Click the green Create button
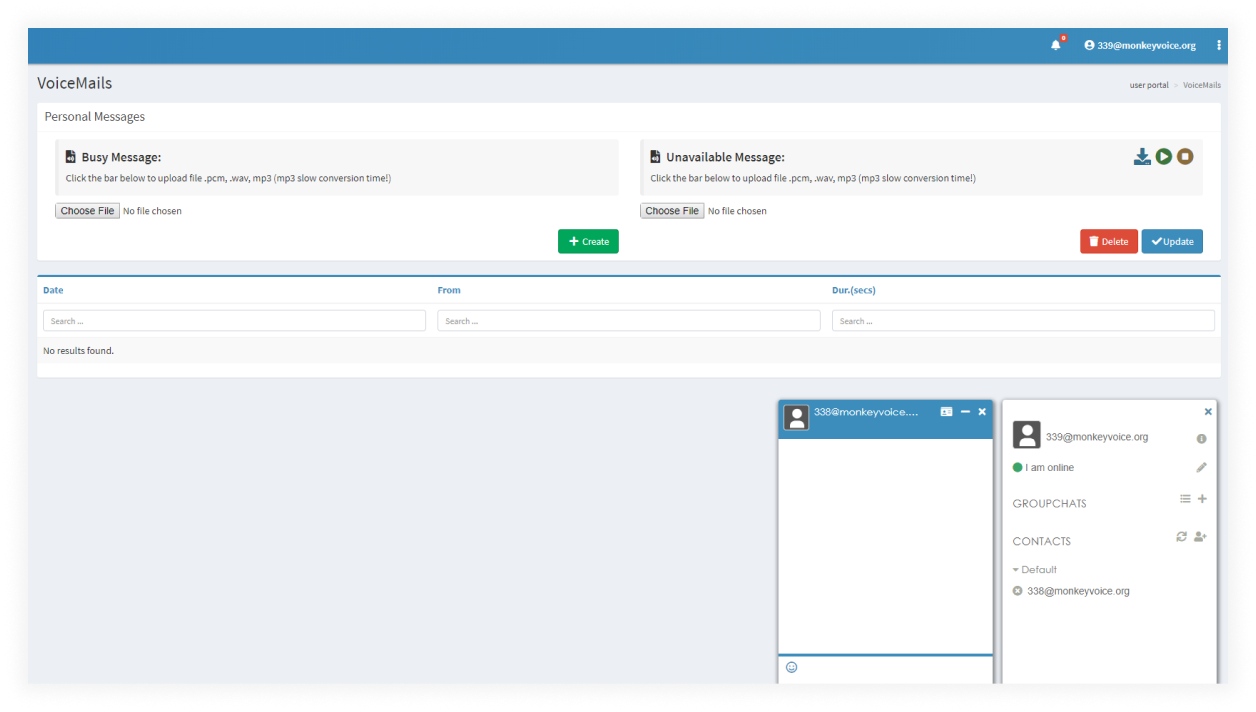Image resolution: width=1256 pixels, height=712 pixels. pos(588,241)
